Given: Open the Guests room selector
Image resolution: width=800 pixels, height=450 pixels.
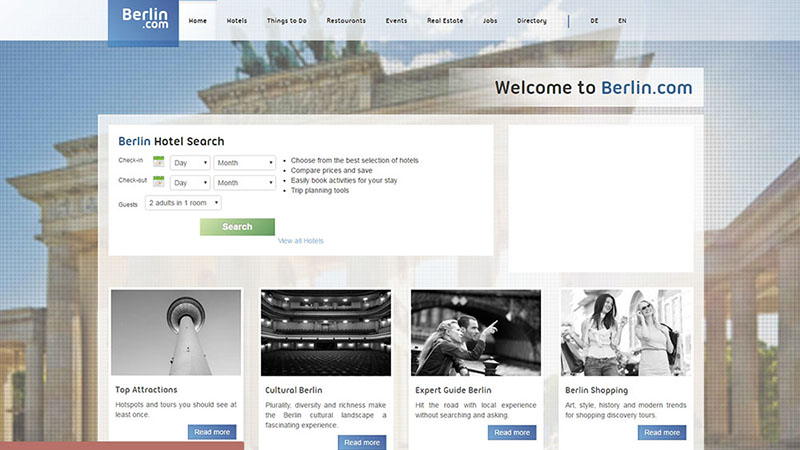Looking at the screenshot, I should (183, 203).
